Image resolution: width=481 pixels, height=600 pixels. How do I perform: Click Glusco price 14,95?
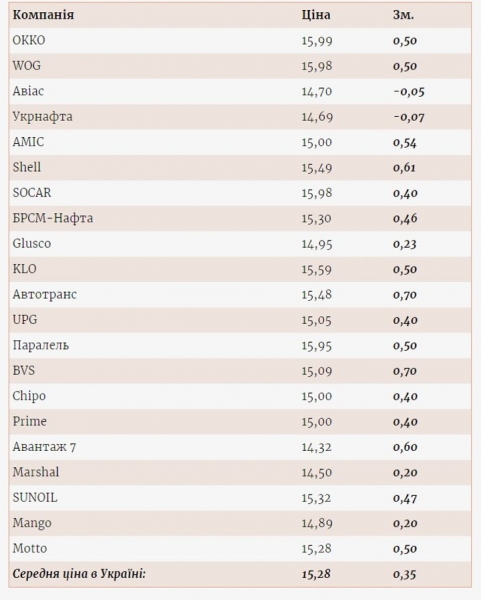(x=316, y=244)
